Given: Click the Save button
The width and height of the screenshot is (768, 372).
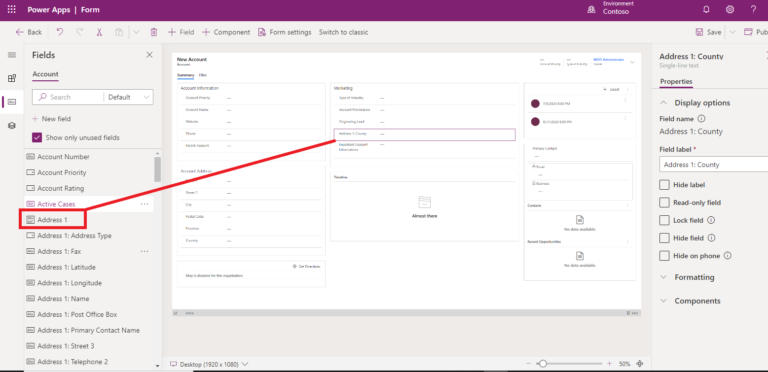Looking at the screenshot, I should [x=709, y=32].
